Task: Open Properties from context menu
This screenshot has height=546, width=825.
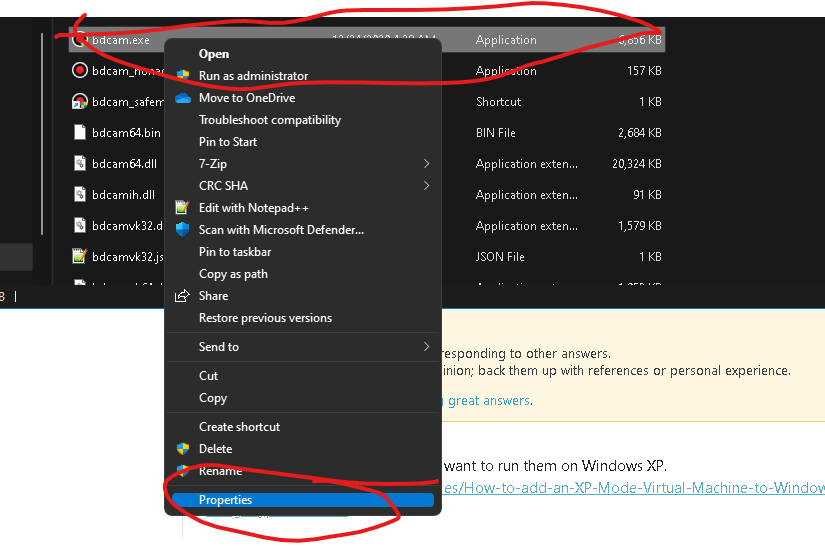Action: click(x=303, y=500)
